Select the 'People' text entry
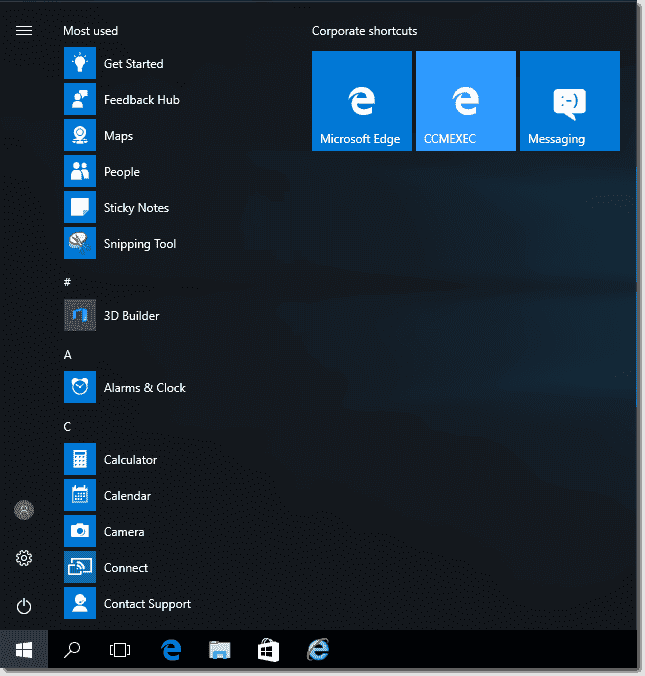This screenshot has width=645, height=676. click(x=122, y=172)
